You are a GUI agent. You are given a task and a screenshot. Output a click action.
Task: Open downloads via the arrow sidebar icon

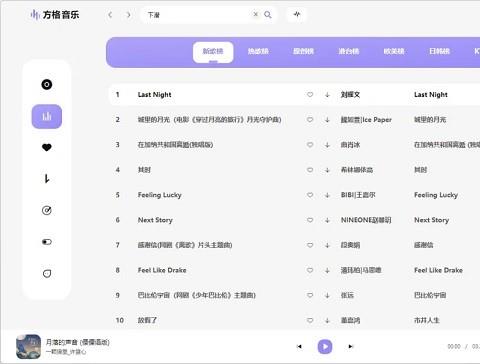[47, 179]
